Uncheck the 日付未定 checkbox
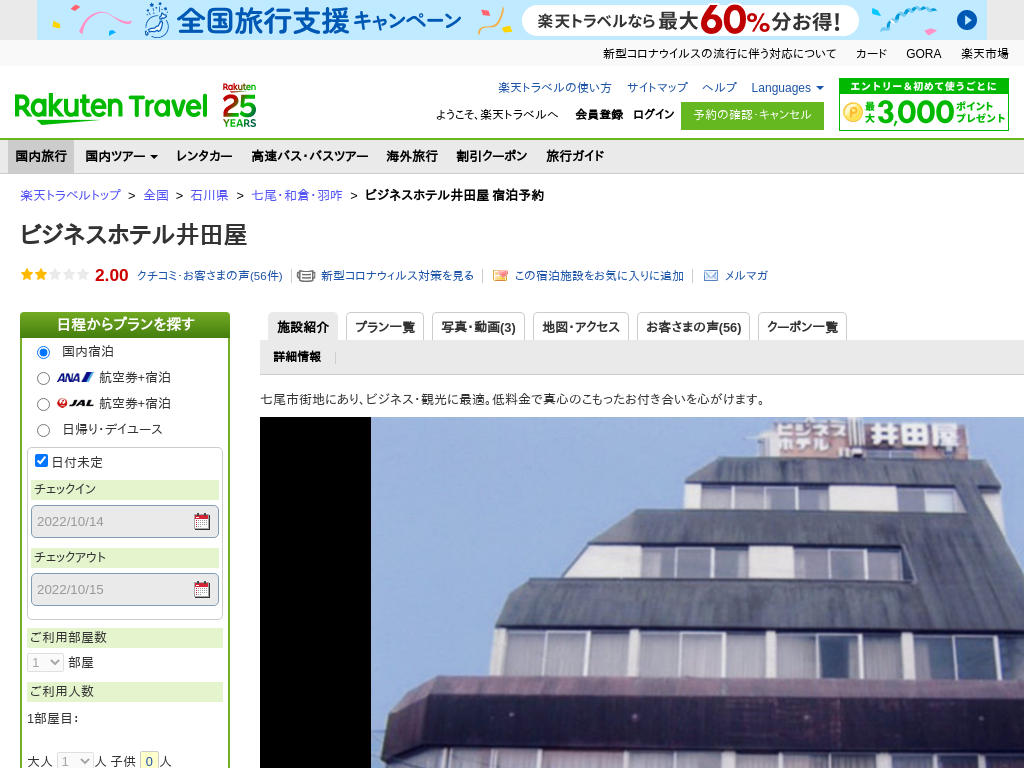1024x768 pixels. [x=41, y=460]
